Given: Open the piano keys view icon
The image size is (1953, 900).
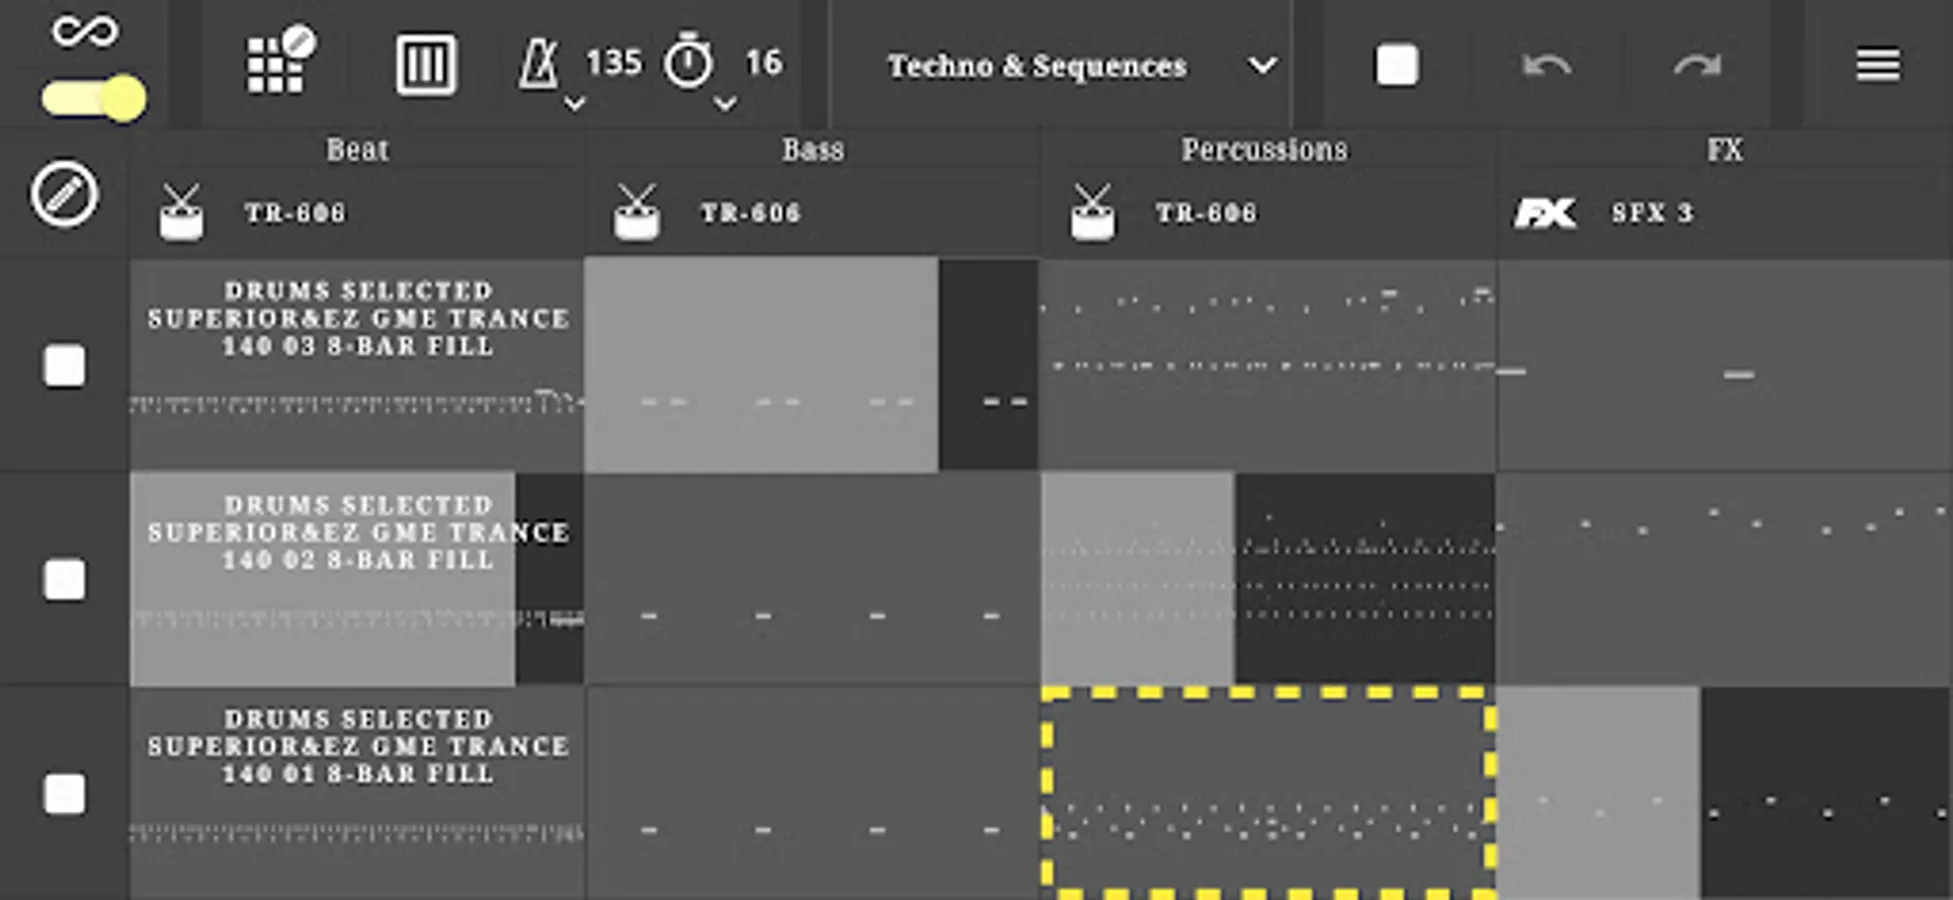Looking at the screenshot, I should 426,65.
